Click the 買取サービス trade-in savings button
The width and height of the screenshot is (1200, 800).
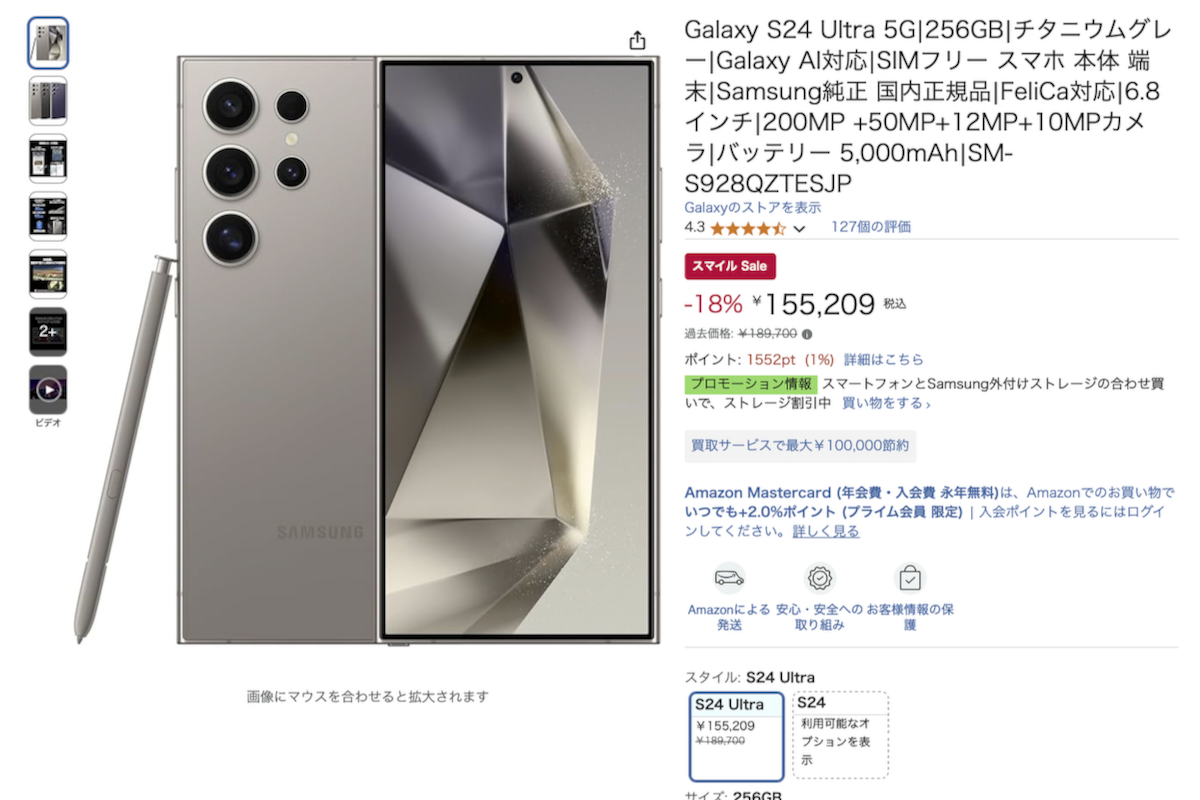pos(801,446)
